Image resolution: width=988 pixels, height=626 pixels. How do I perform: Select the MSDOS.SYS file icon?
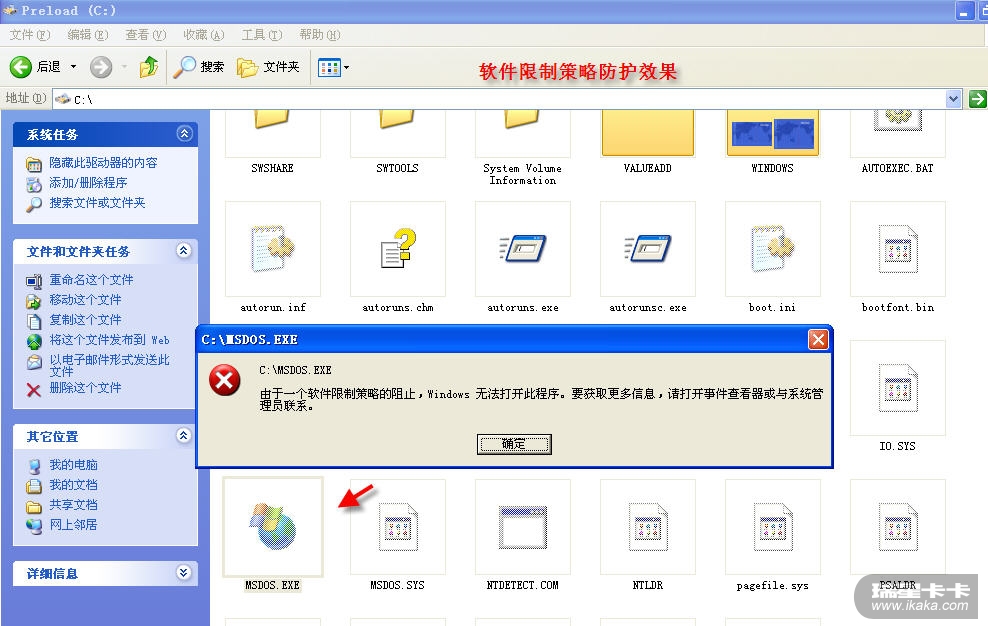click(x=398, y=526)
